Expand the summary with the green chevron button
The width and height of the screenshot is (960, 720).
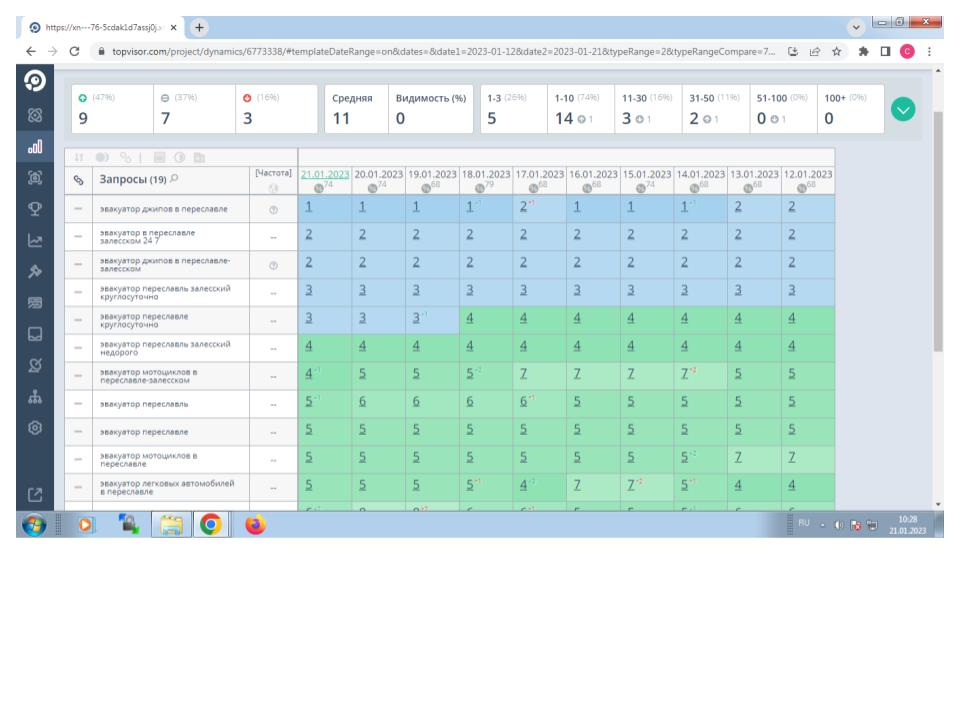(903, 110)
